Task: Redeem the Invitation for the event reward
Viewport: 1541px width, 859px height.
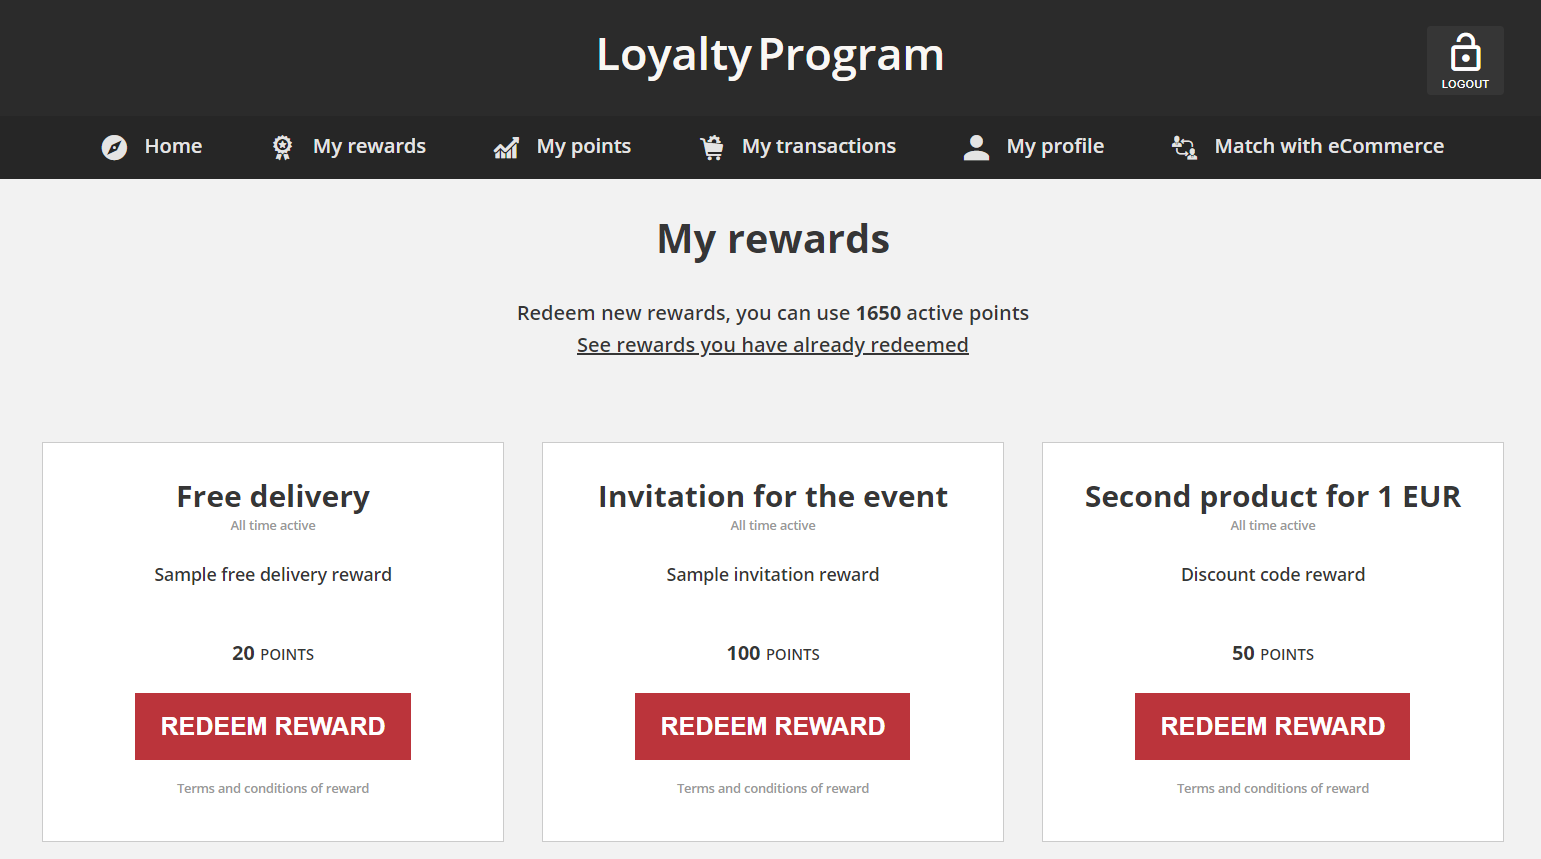Action: pos(772,726)
